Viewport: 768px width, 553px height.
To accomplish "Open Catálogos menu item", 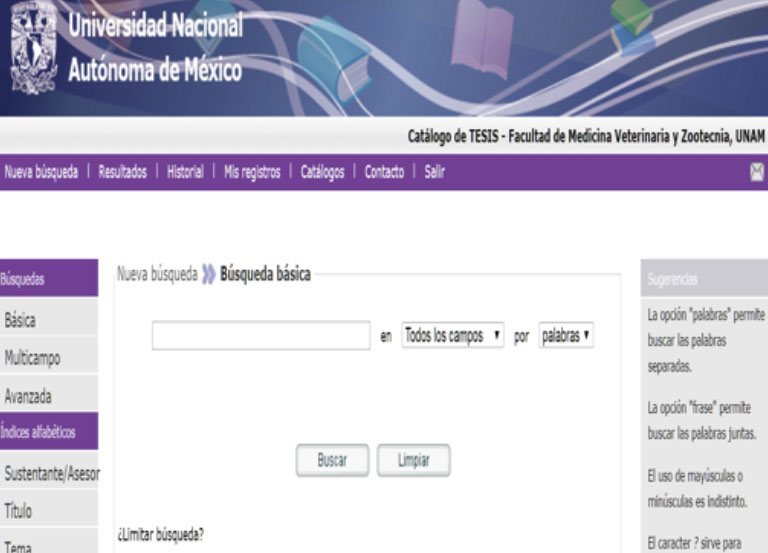I will click(x=322, y=172).
